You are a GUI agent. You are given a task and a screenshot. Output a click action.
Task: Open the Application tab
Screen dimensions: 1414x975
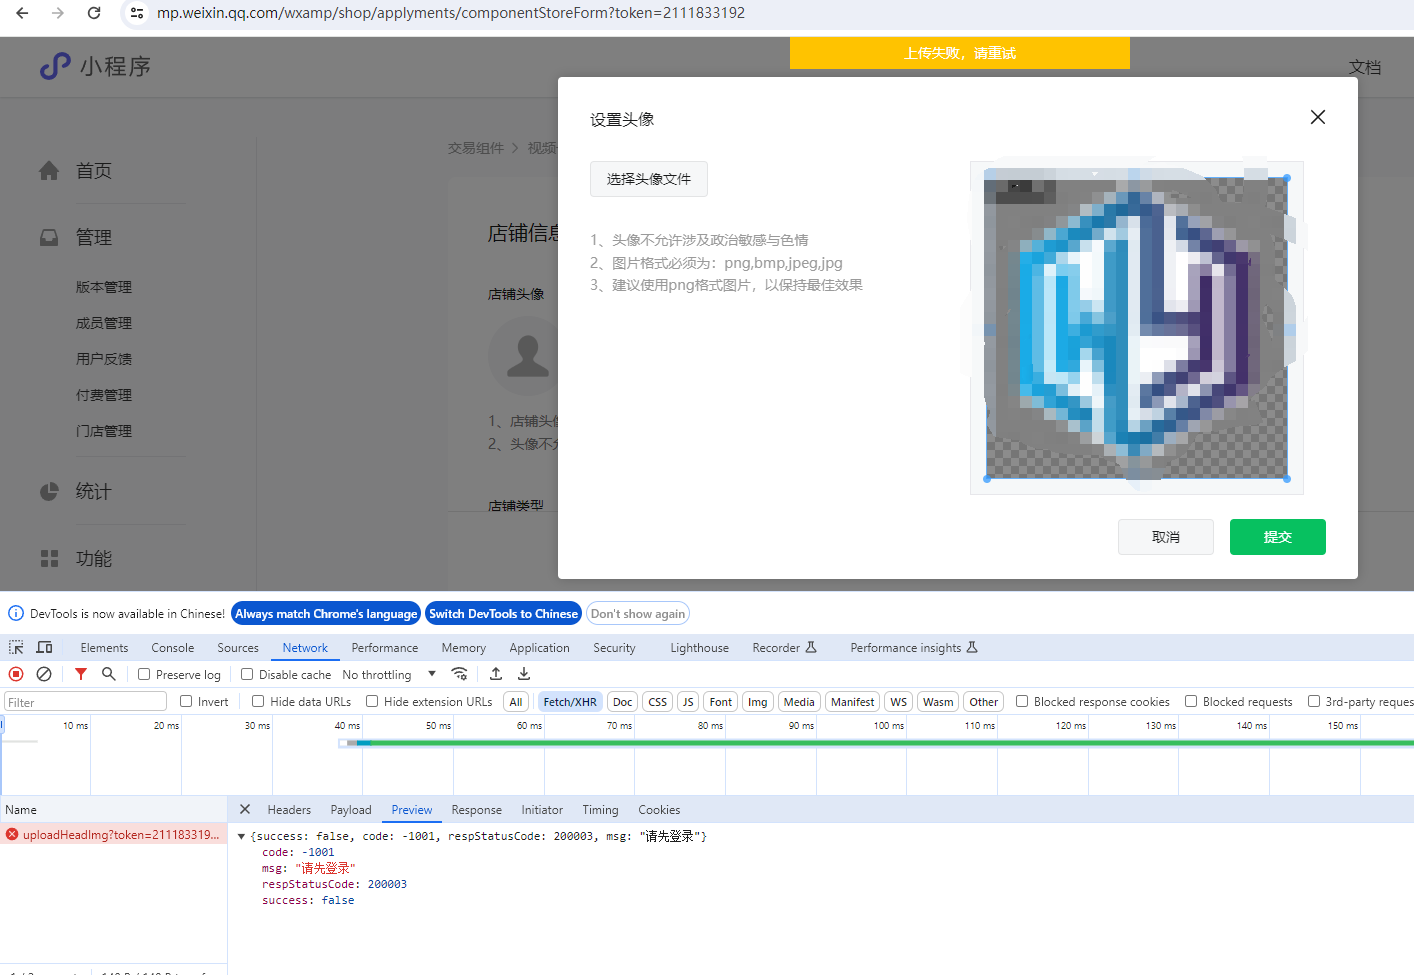[x=539, y=648]
